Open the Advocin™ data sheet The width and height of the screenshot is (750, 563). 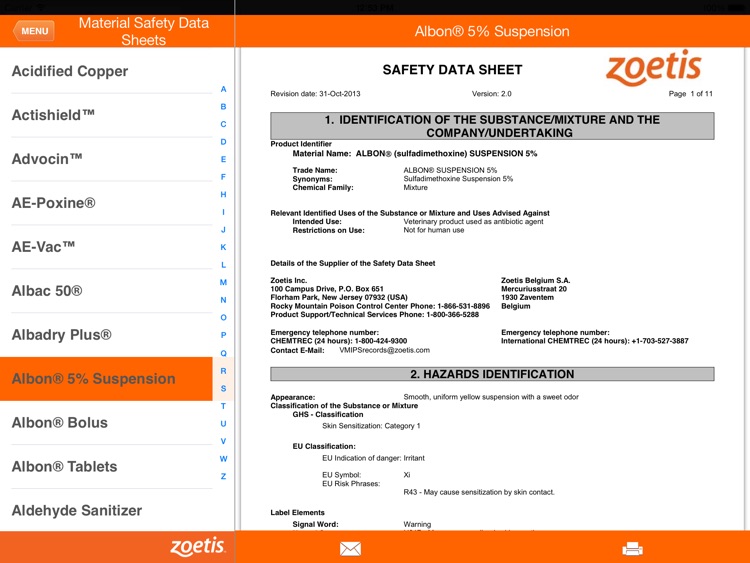click(x=106, y=159)
